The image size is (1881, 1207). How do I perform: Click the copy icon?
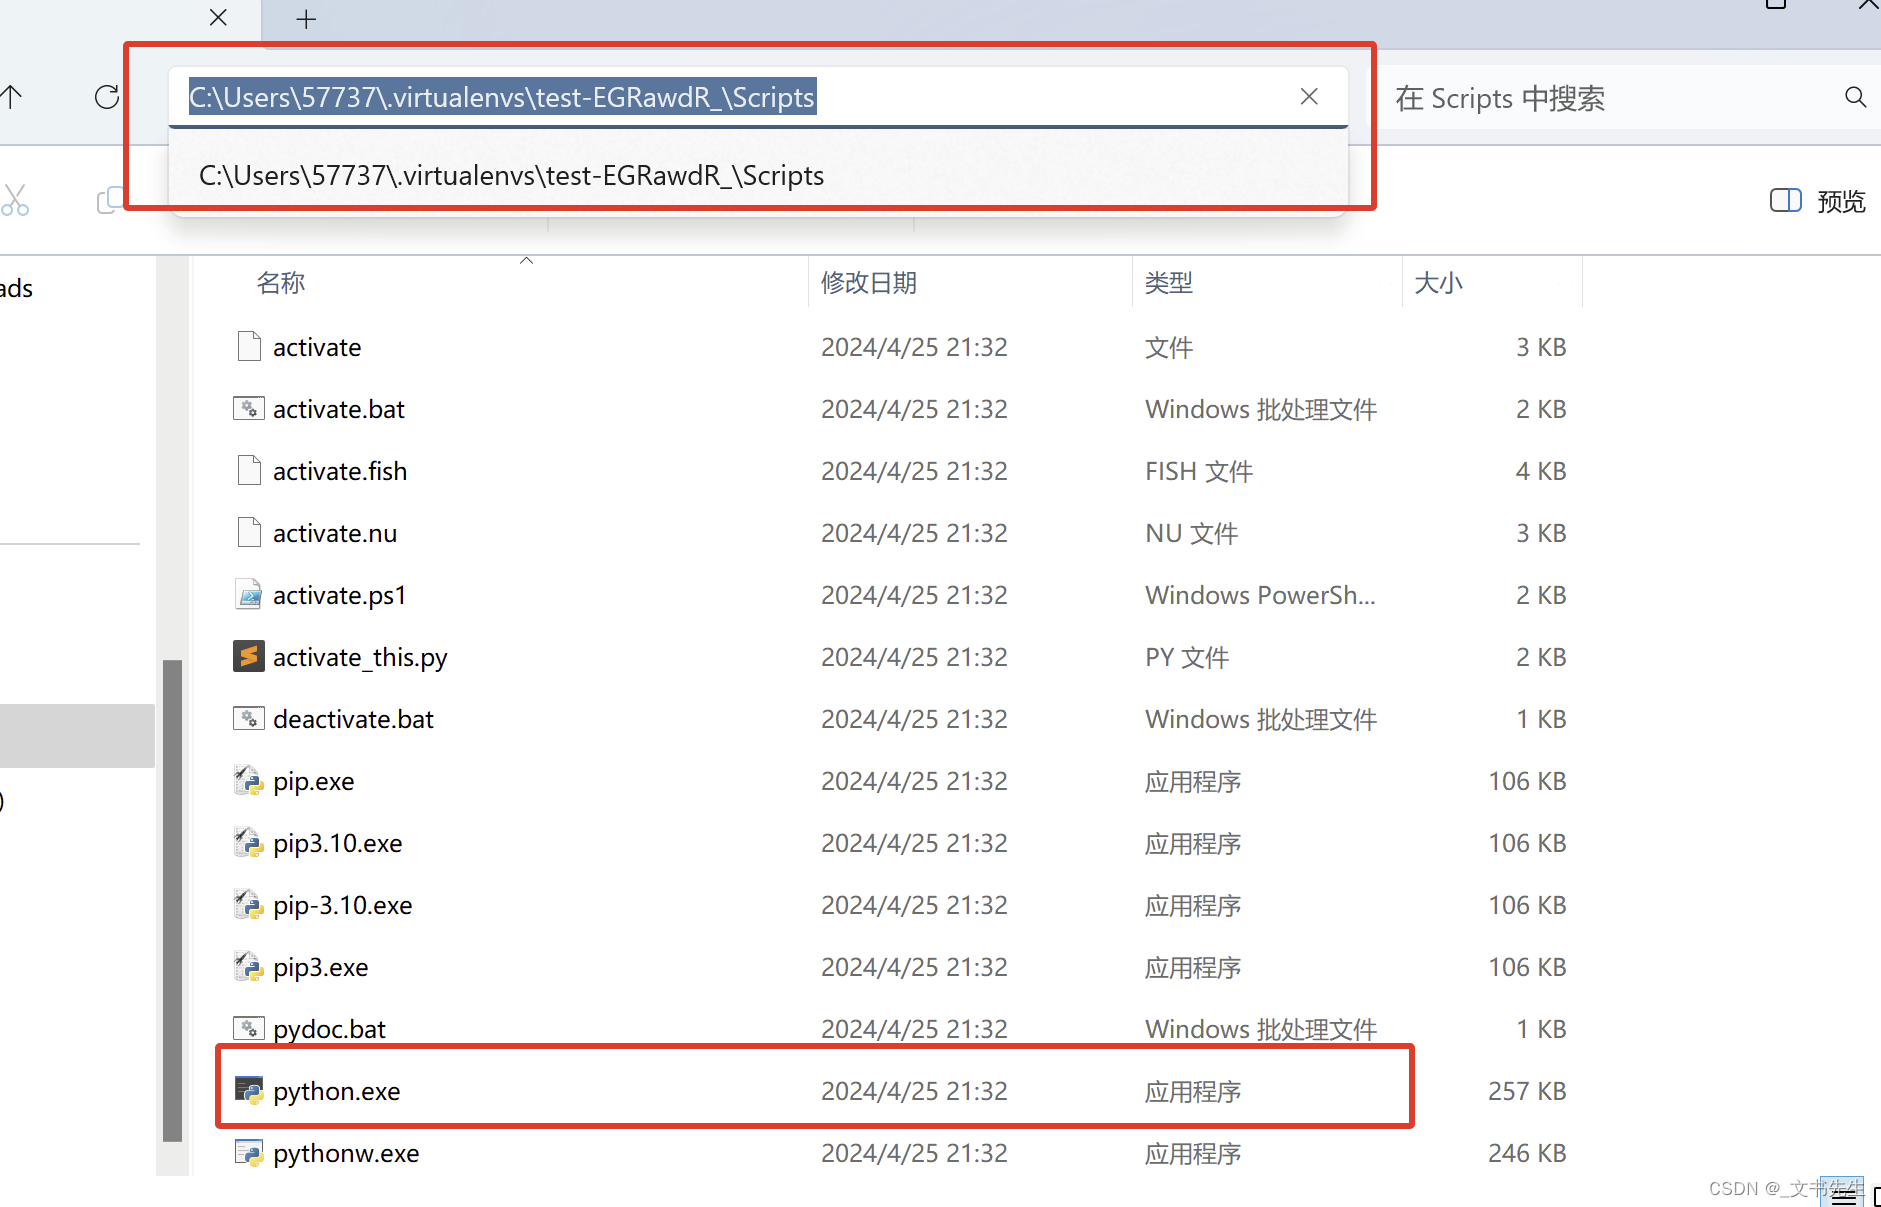(x=110, y=200)
